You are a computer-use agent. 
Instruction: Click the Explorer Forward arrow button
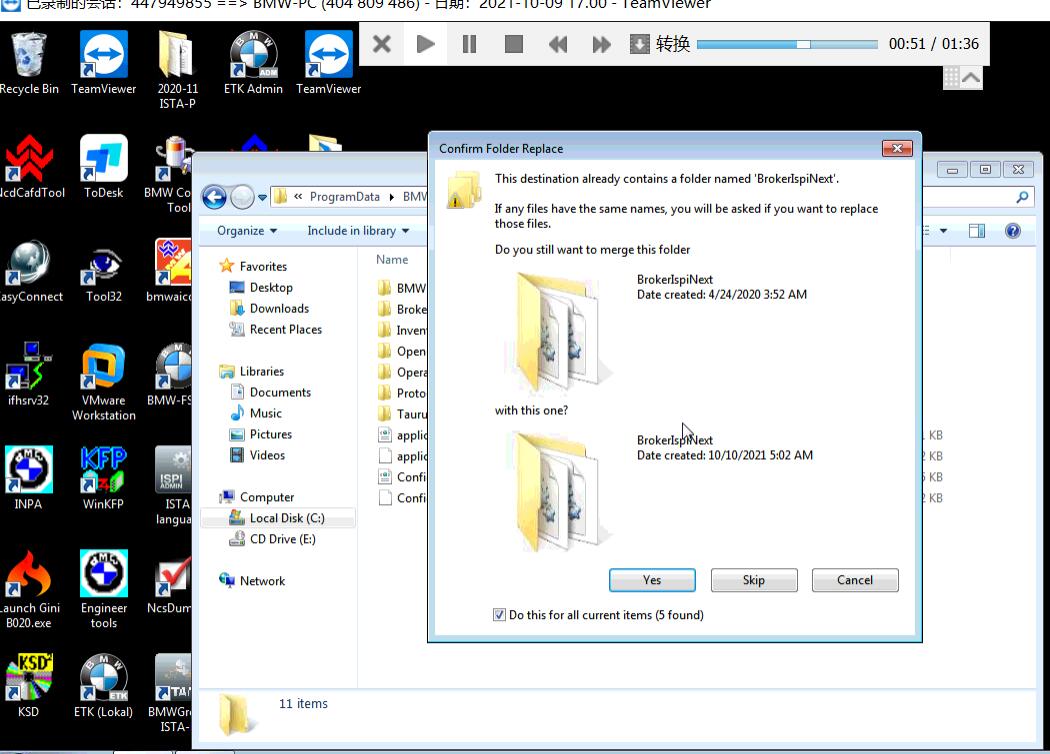[242, 197]
